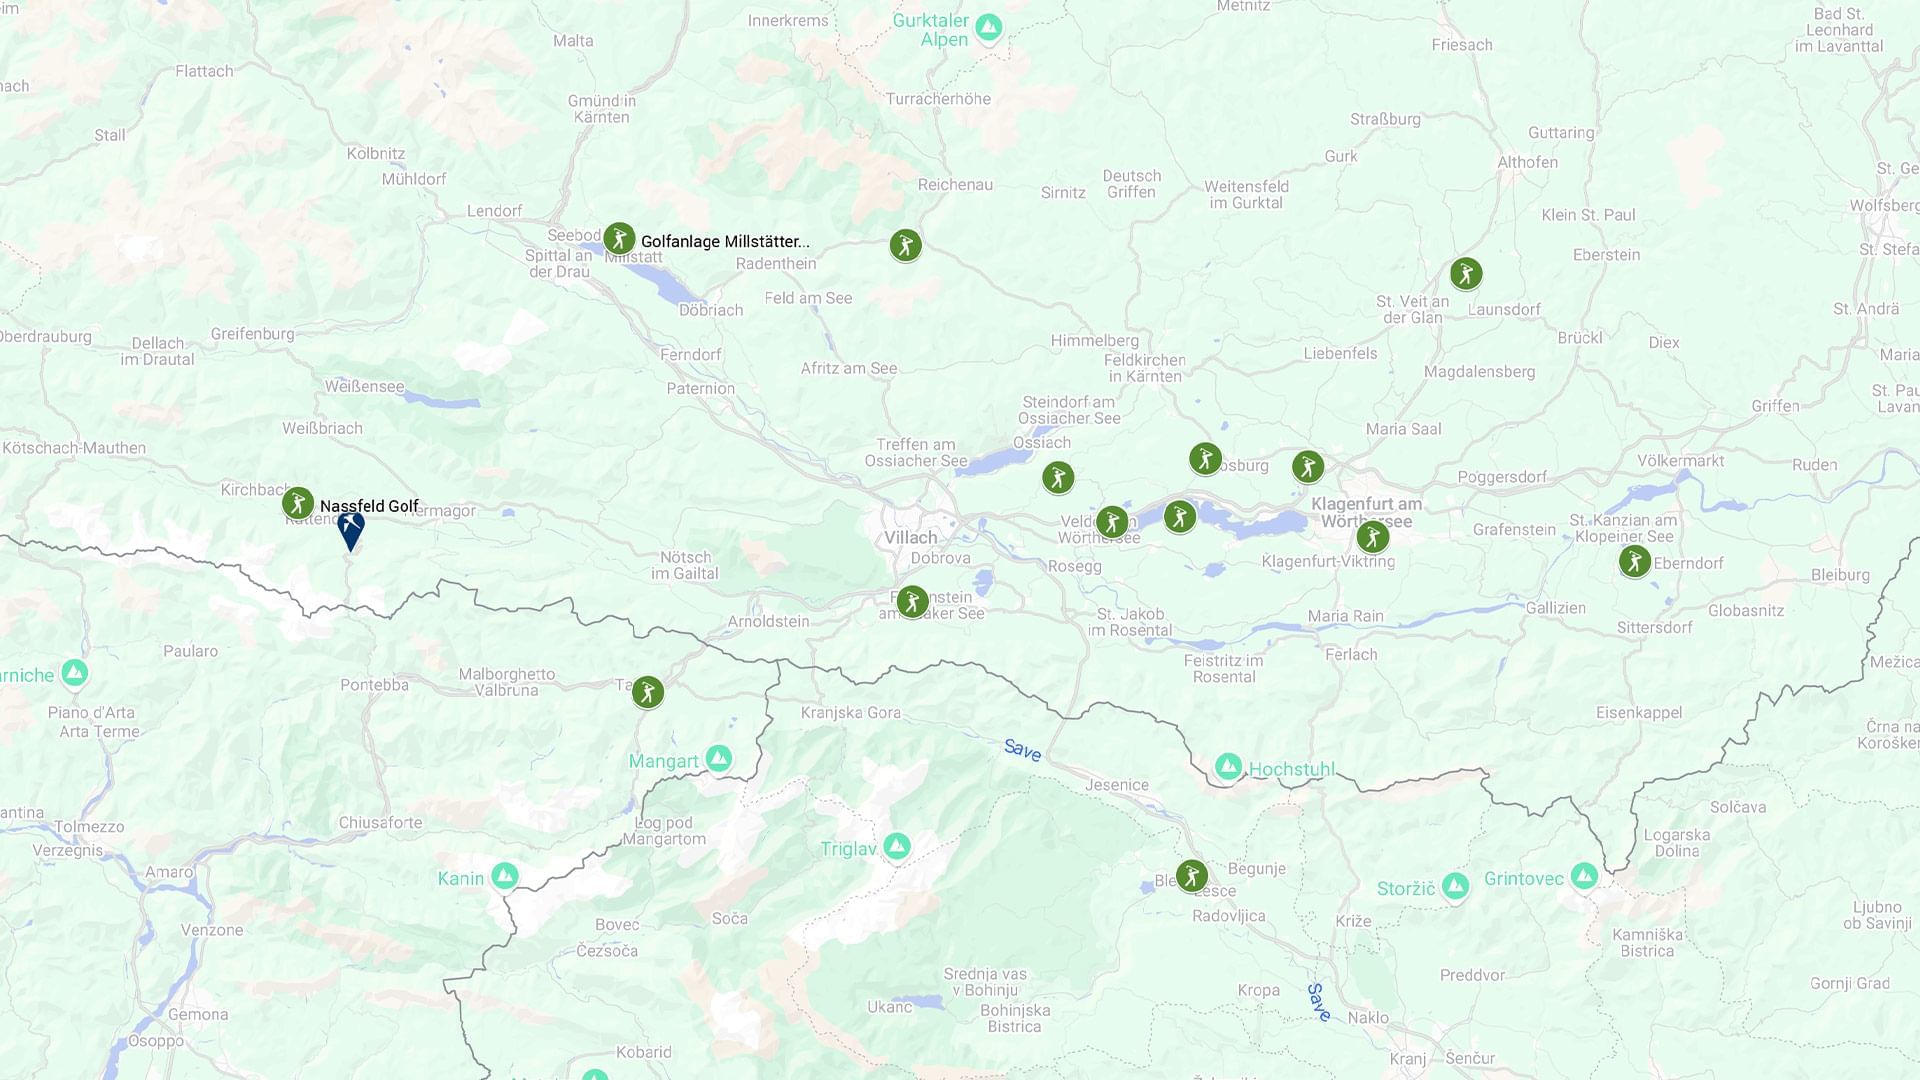Click the Mangart peak icon
The height and width of the screenshot is (1080, 1920).
[719, 759]
